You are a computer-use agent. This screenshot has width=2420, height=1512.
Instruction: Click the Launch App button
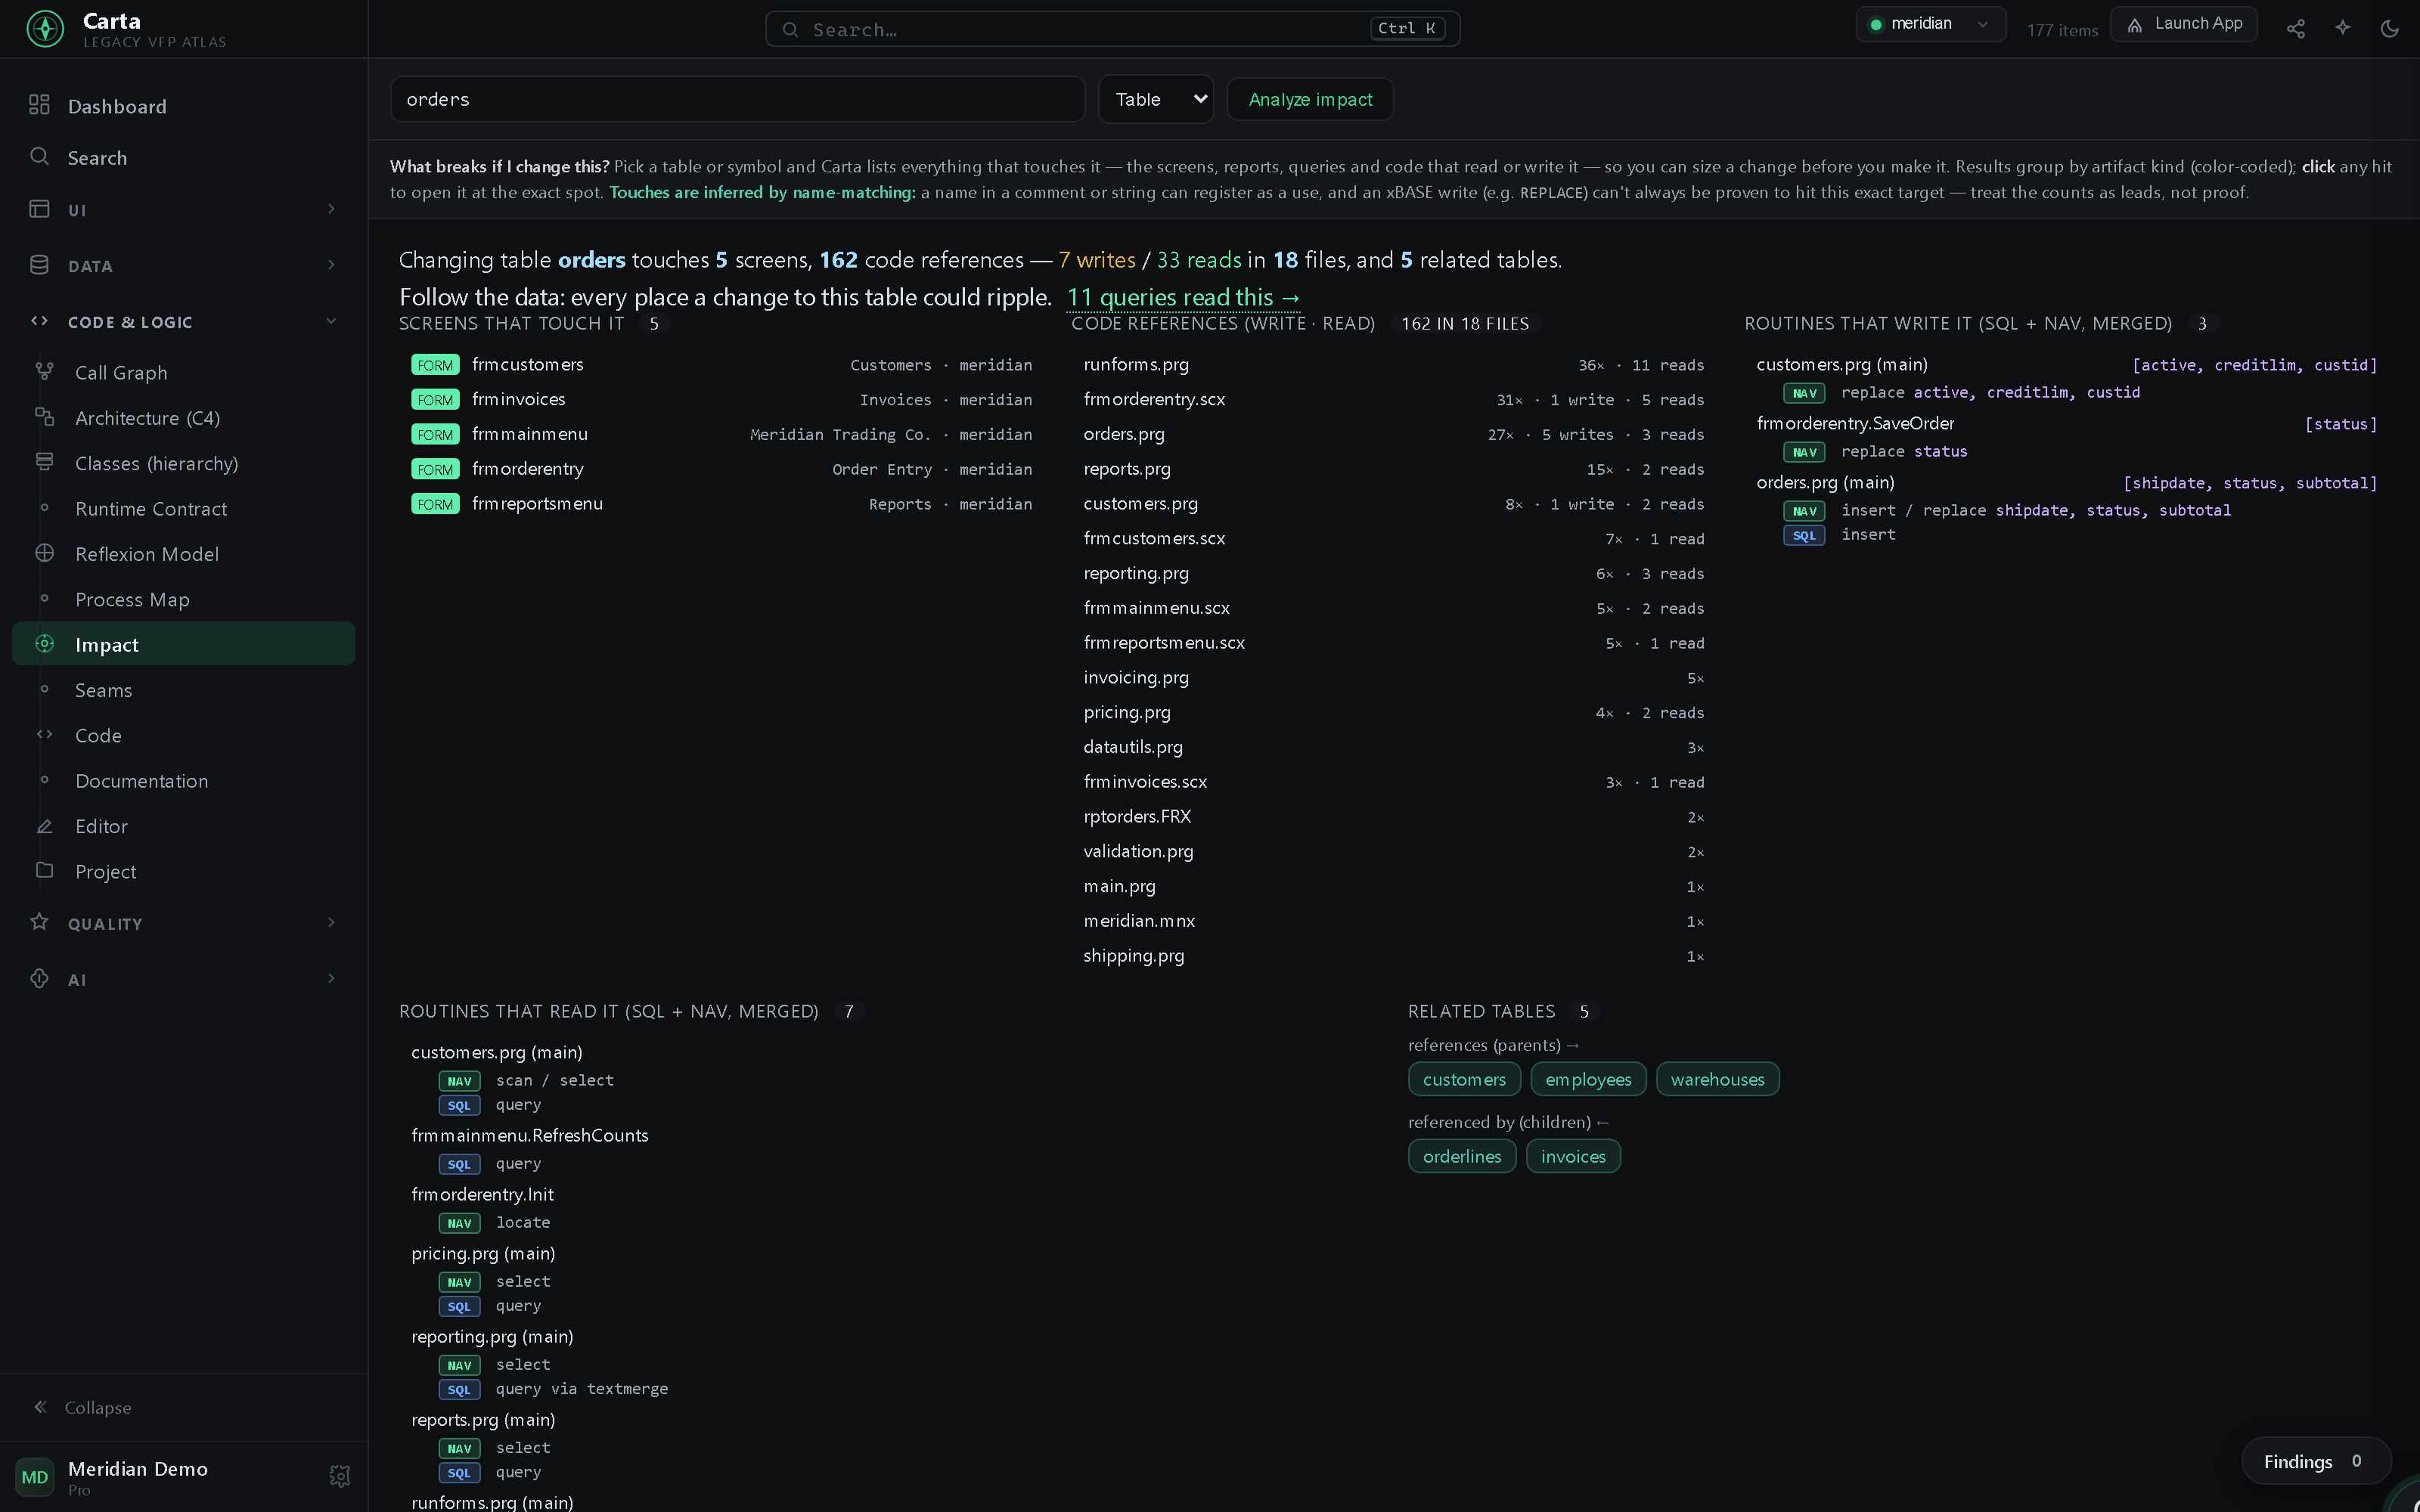click(x=2184, y=24)
